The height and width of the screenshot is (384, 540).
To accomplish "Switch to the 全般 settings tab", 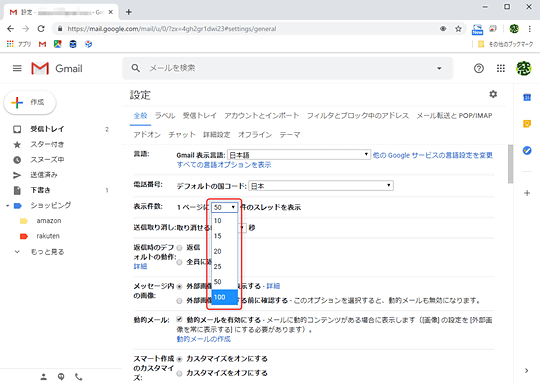I will click(x=140, y=116).
